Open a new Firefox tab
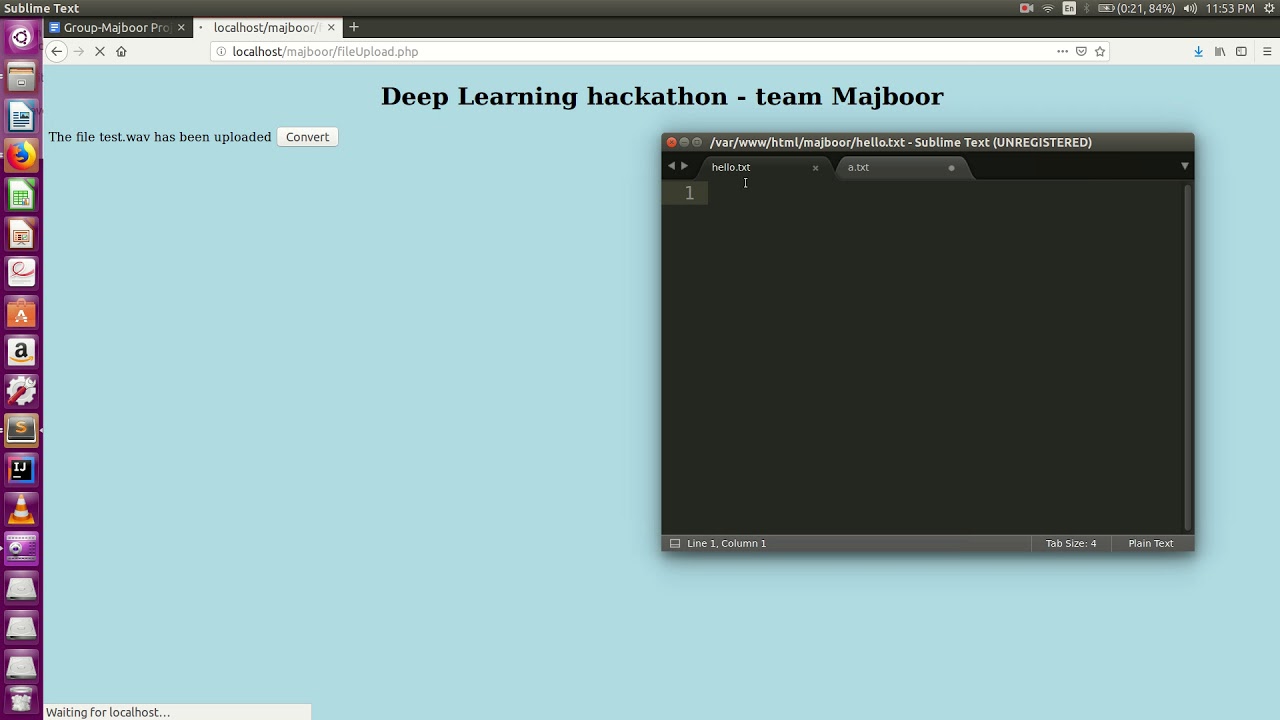The width and height of the screenshot is (1280, 720). point(353,27)
